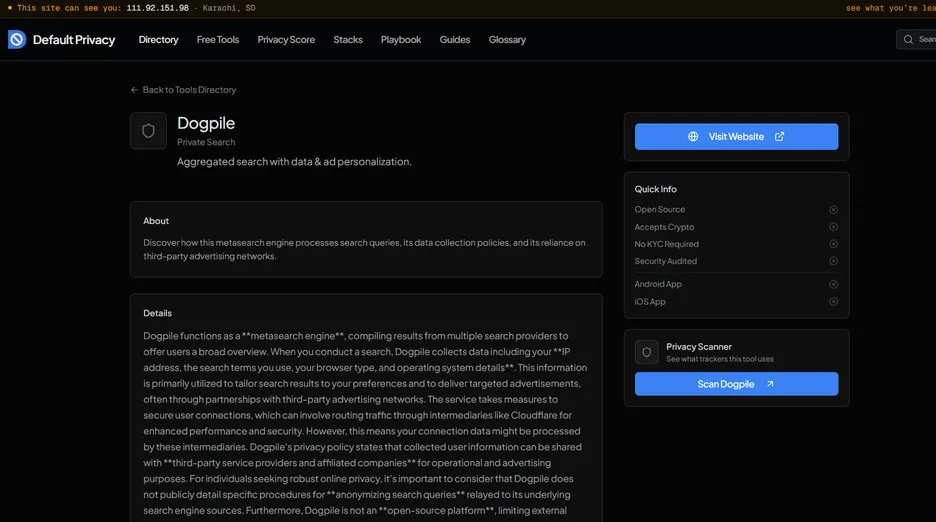
Task: Open the Playbook section
Action: pos(401,39)
